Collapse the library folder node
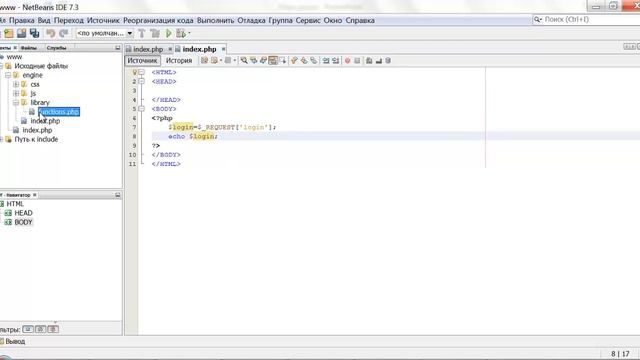Viewport: 640px width, 360px height. click(x=16, y=102)
